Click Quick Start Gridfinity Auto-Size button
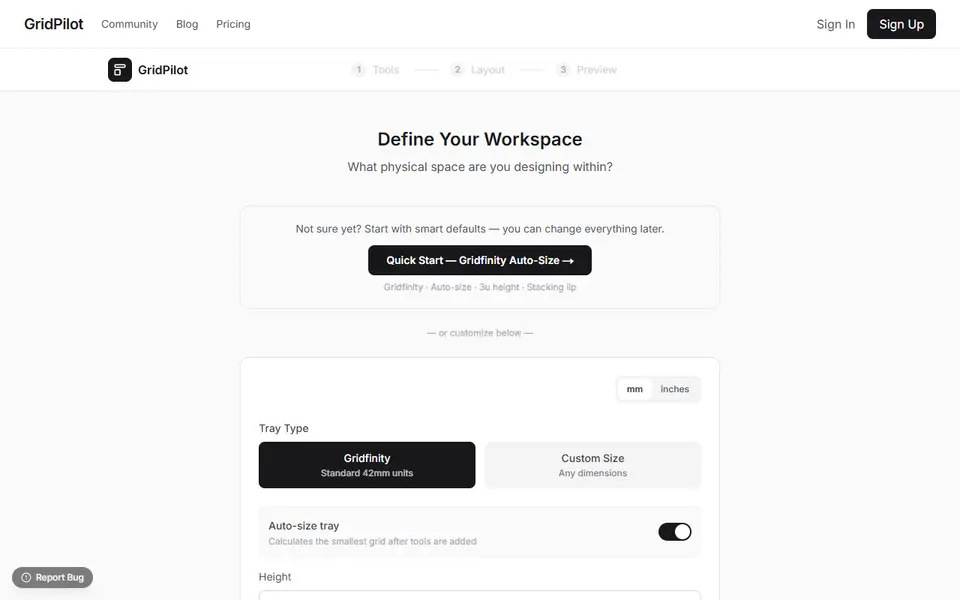The width and height of the screenshot is (960, 600). tap(480, 260)
